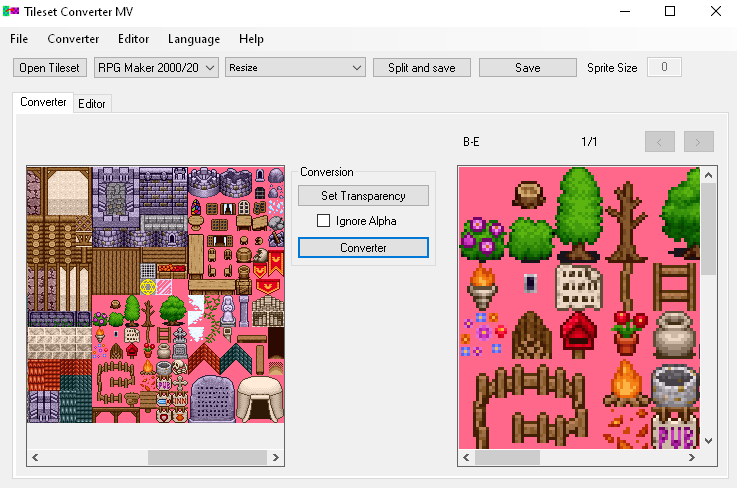Click right arrow of source tileset scrollbar
737x488 pixels.
point(275,457)
